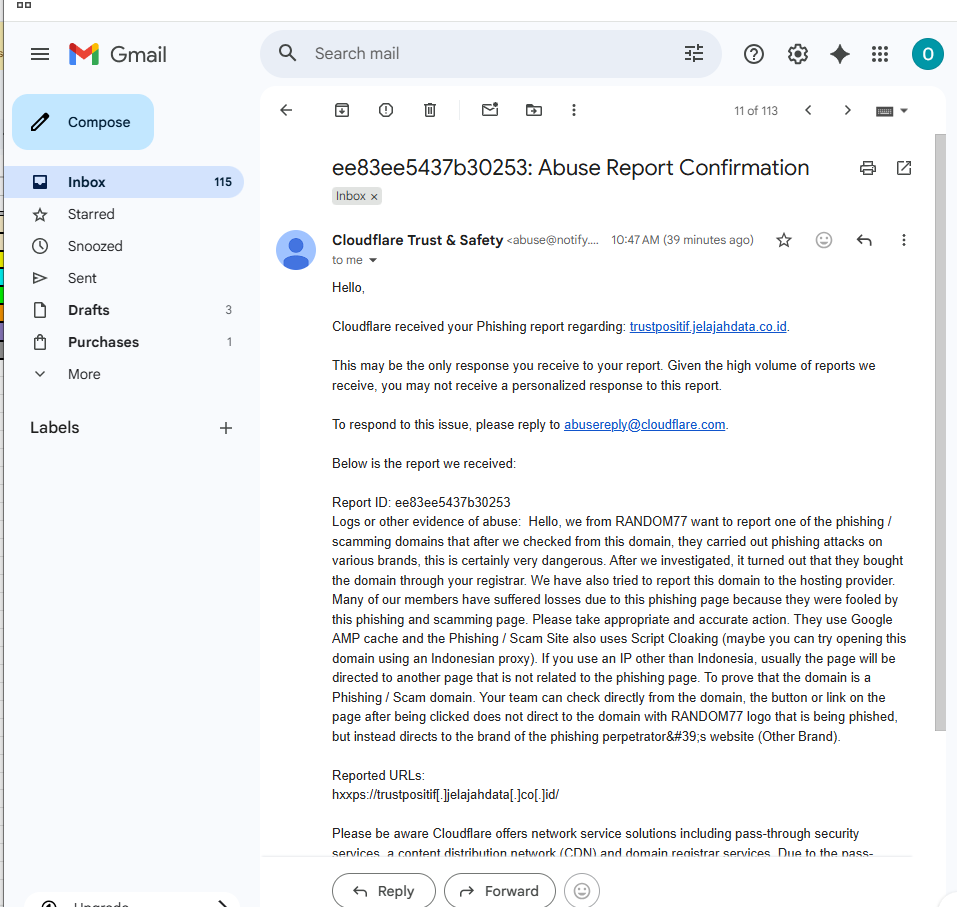Click the Move to folder icon

[x=534, y=110]
